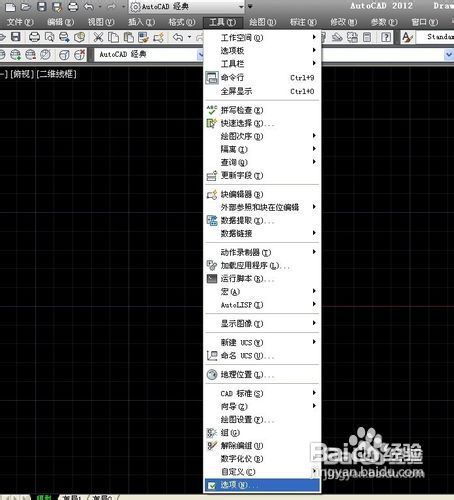The height and width of the screenshot is (500, 454).
Task: Choose 运行脚本 from the Tools menu
Action: [x=262, y=279]
